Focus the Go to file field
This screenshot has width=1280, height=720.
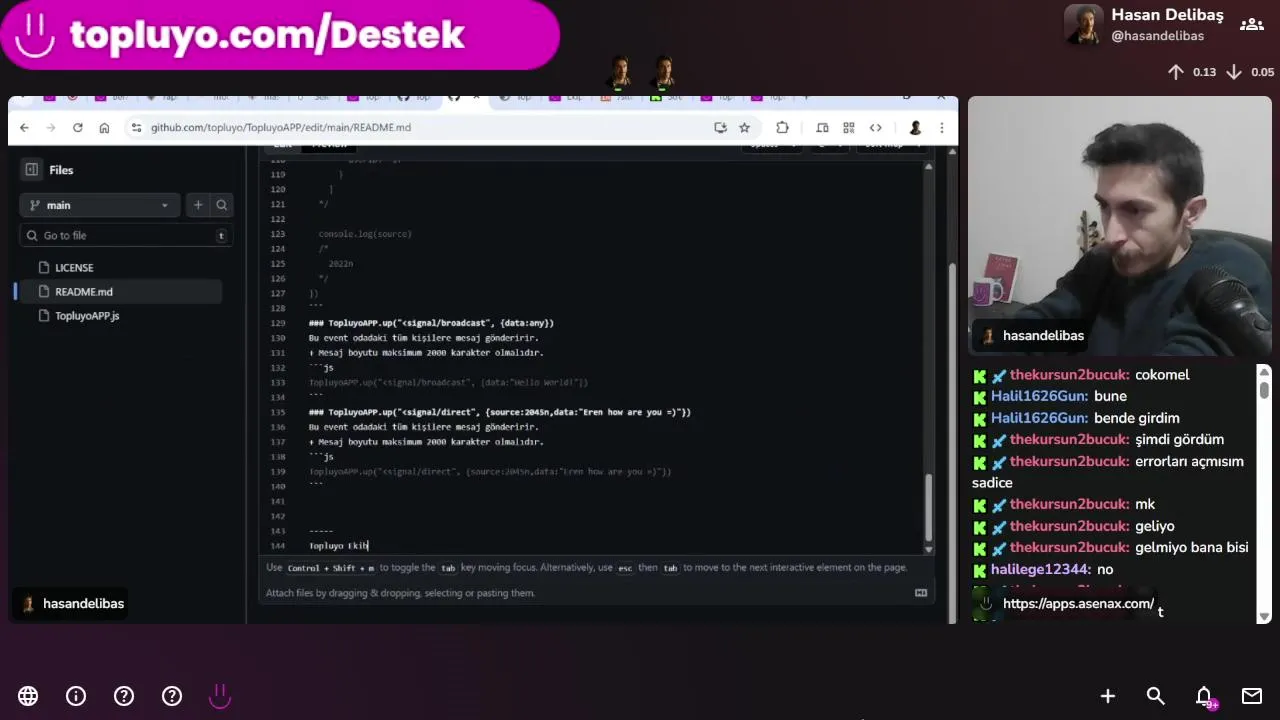coord(126,235)
